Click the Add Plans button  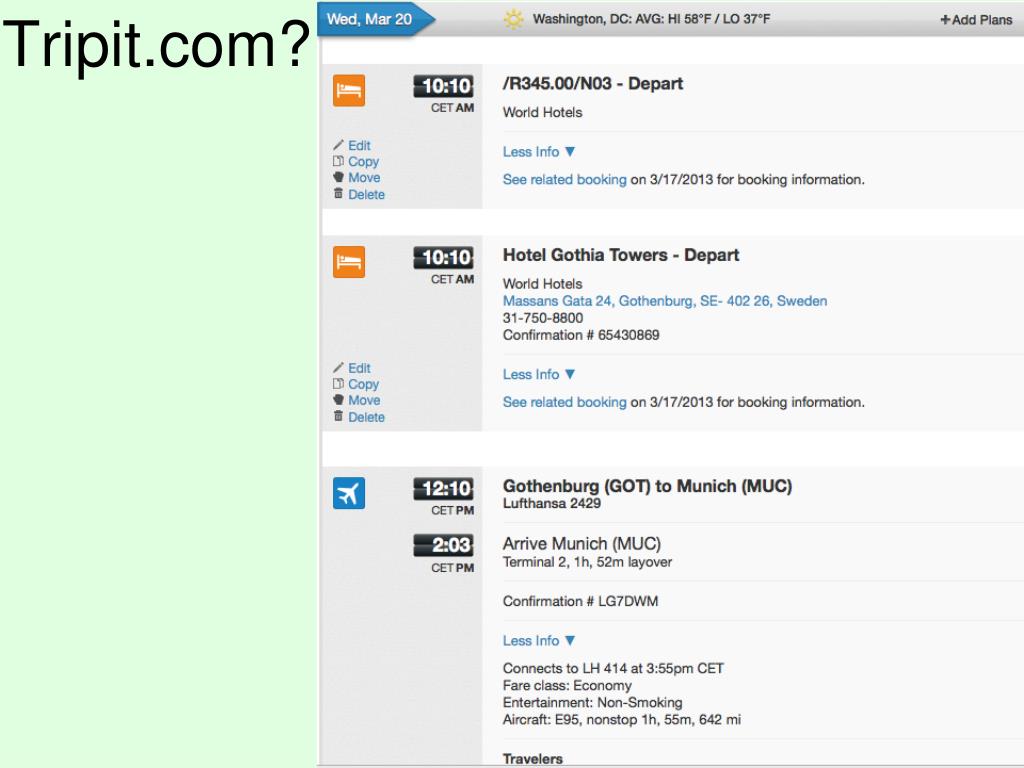[976, 20]
